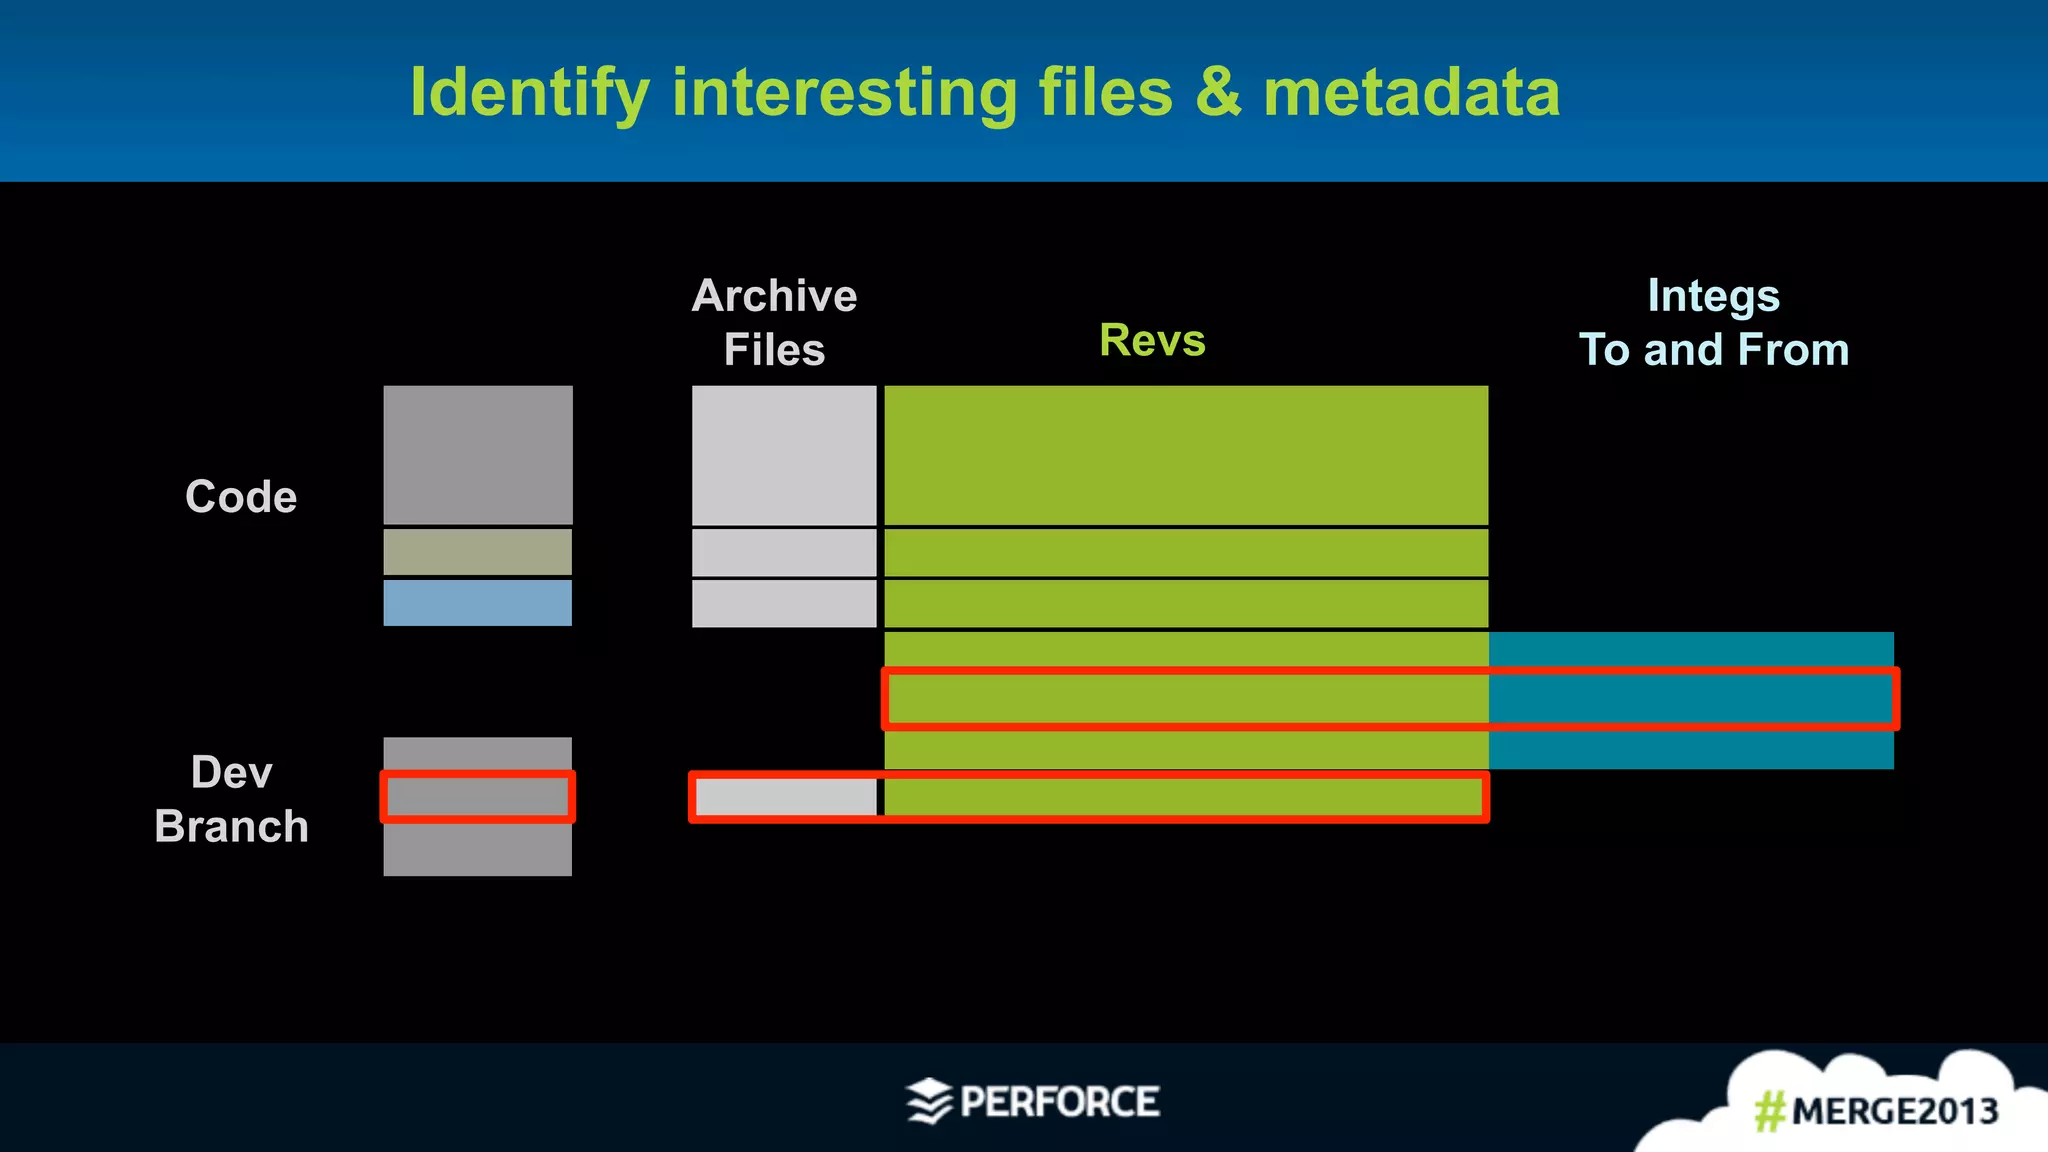Click the light blue block under Code
This screenshot has height=1152, width=2048.
478,603
